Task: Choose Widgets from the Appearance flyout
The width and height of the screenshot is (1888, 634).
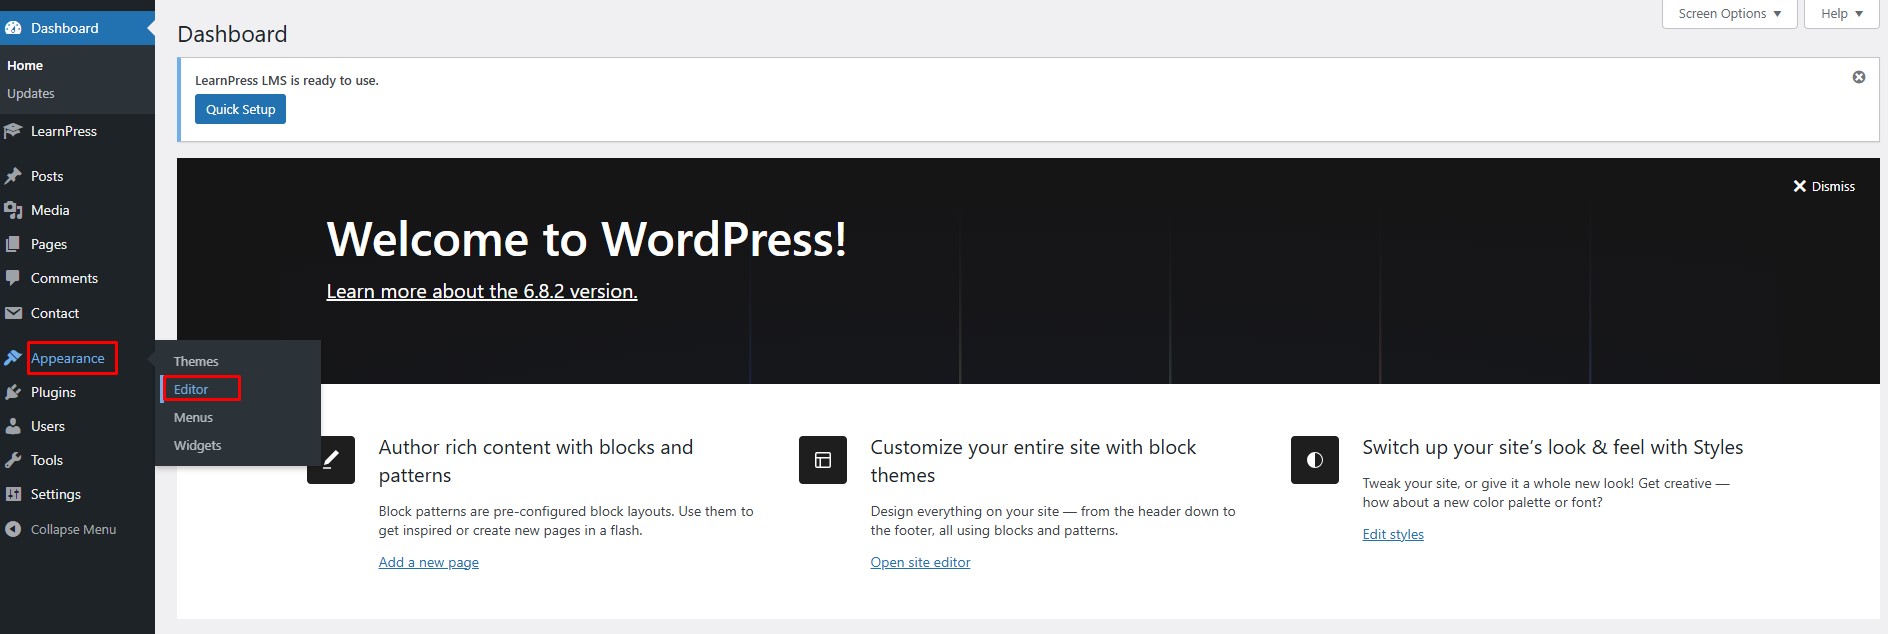Action: click(198, 445)
